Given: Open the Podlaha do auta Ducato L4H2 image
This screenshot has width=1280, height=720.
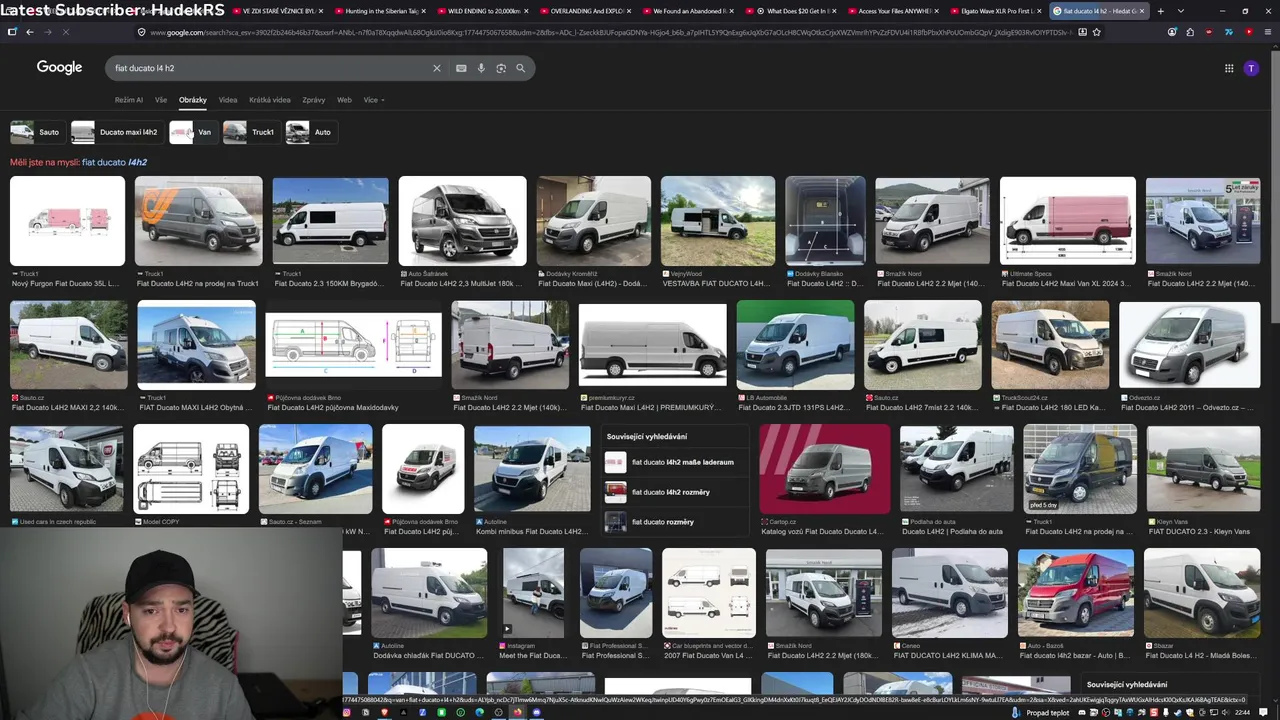Looking at the screenshot, I should [956, 469].
